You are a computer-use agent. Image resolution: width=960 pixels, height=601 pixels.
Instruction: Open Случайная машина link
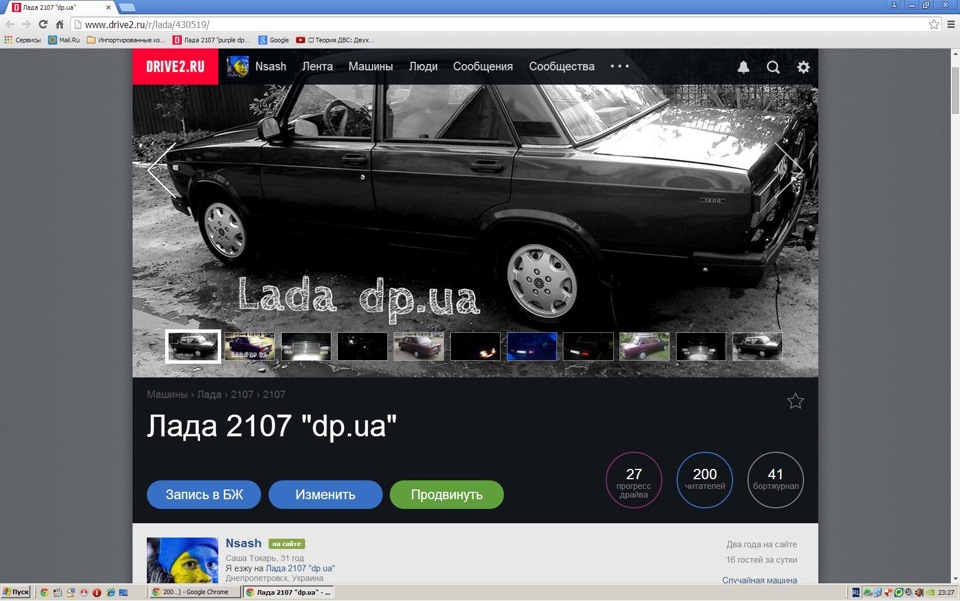(x=759, y=580)
